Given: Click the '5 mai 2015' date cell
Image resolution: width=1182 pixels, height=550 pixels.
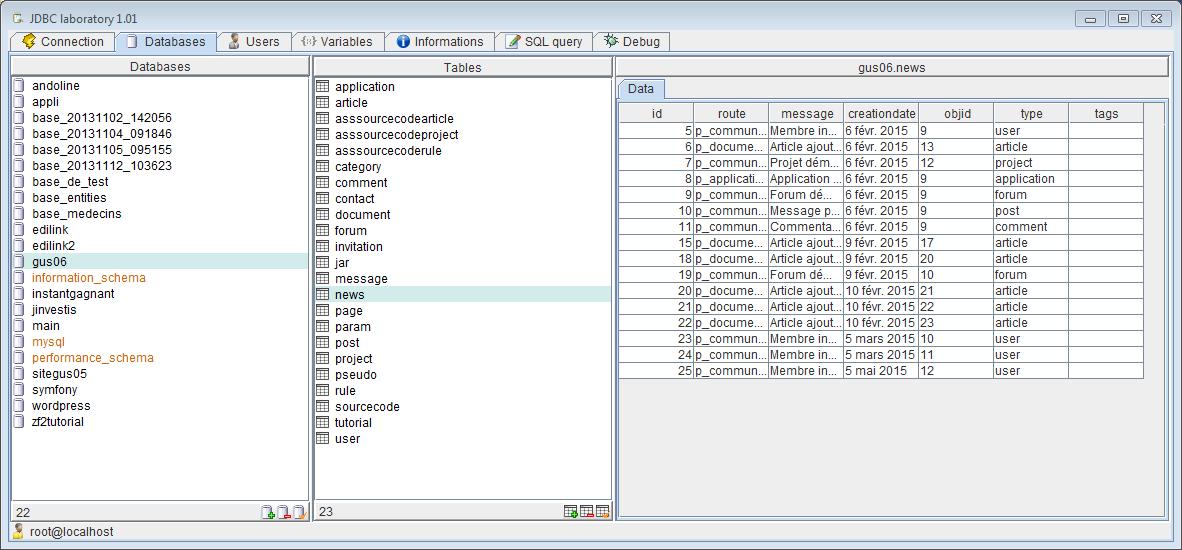Looking at the screenshot, I should [x=881, y=371].
